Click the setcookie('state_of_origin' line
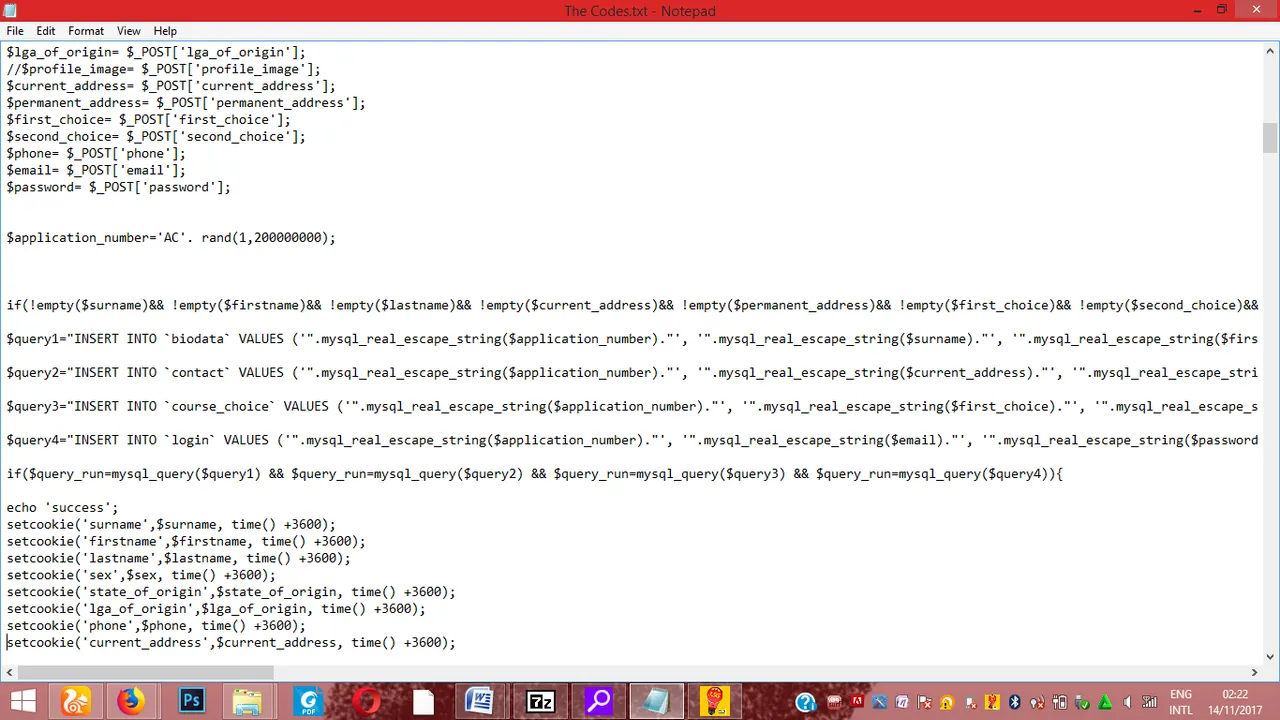The image size is (1280, 720). [x=231, y=592]
